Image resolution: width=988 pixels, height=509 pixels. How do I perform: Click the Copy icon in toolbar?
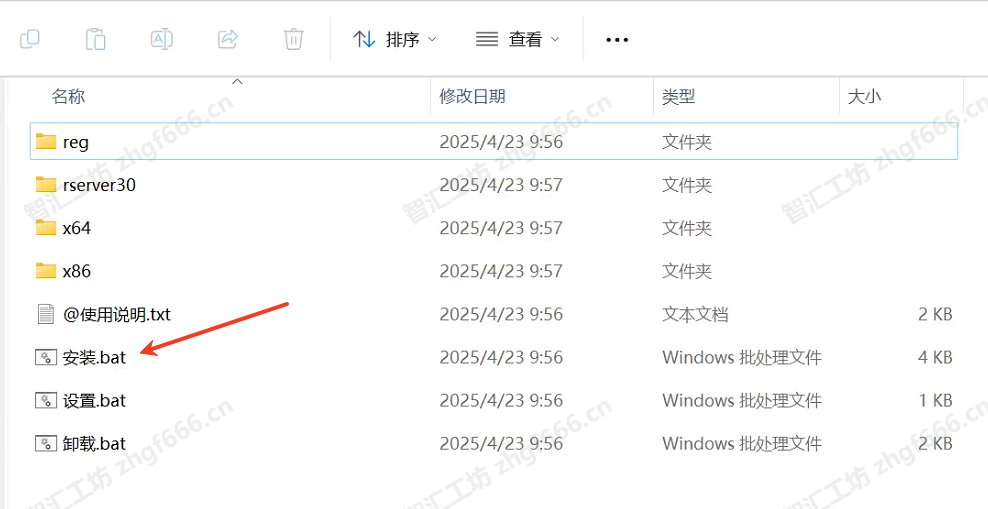click(x=30, y=39)
